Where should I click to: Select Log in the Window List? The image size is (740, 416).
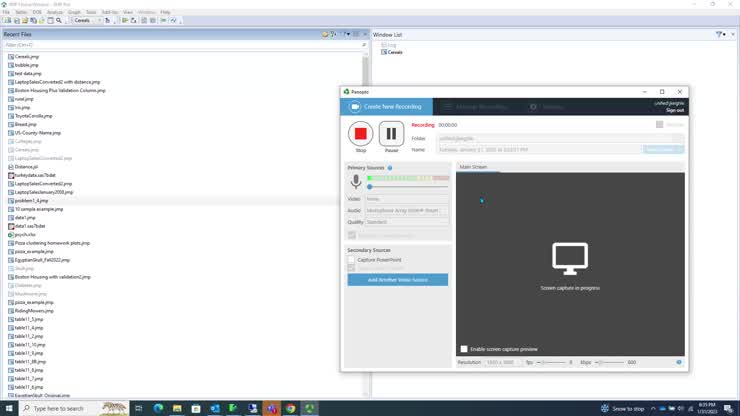pos(389,45)
